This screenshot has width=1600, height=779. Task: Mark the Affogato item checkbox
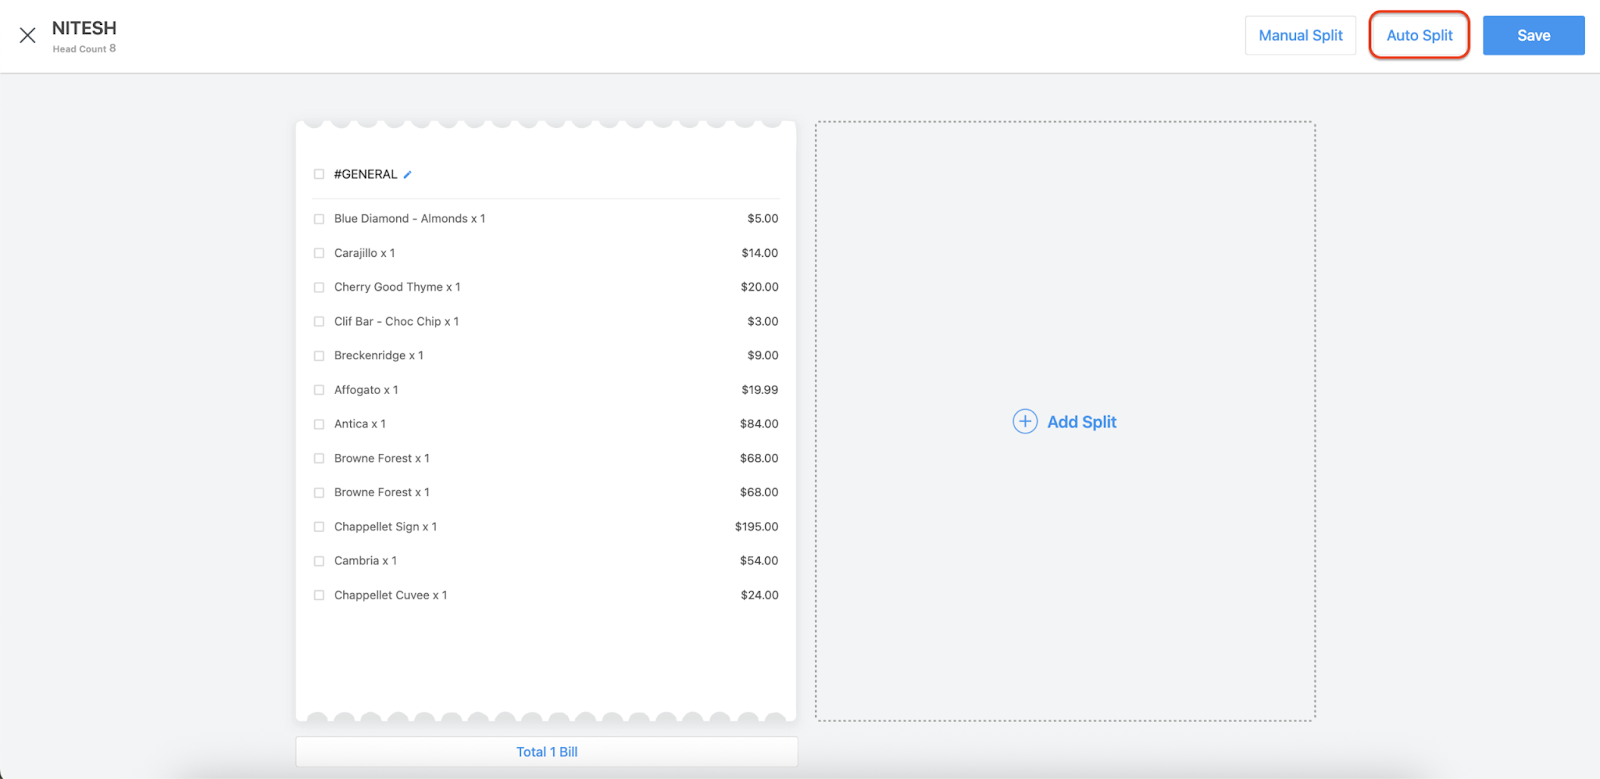pyautogui.click(x=319, y=390)
